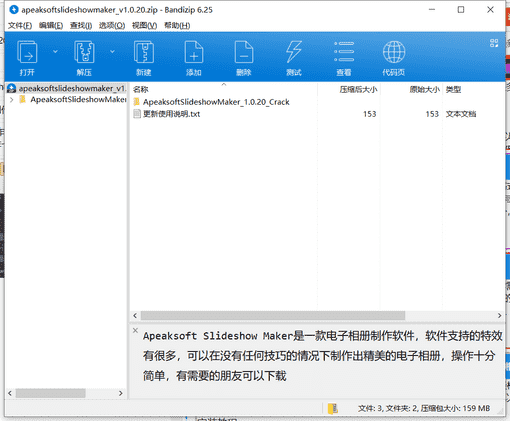Click the original size 153 cell

pyautogui.click(x=432, y=114)
